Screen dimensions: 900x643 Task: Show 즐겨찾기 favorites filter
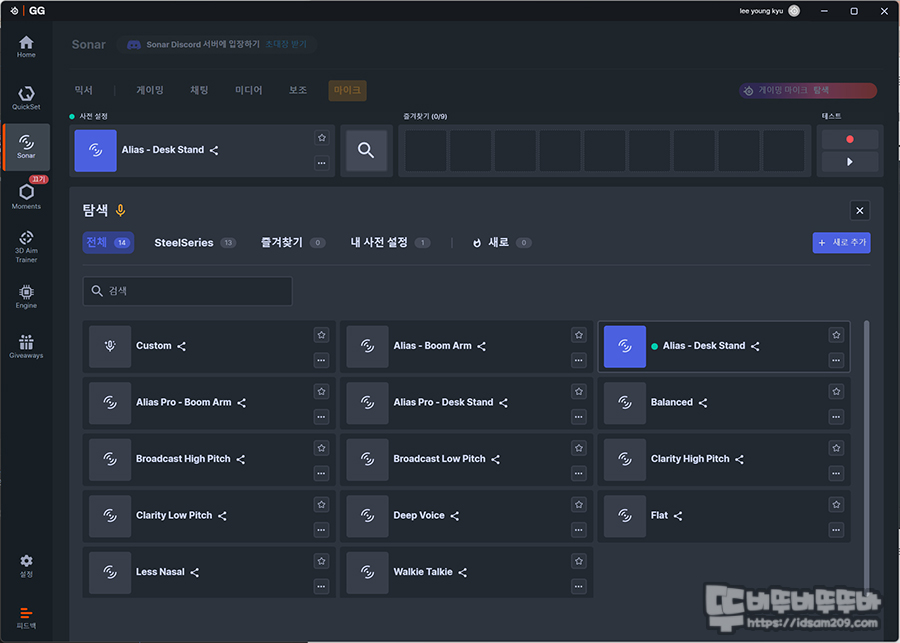coord(293,243)
